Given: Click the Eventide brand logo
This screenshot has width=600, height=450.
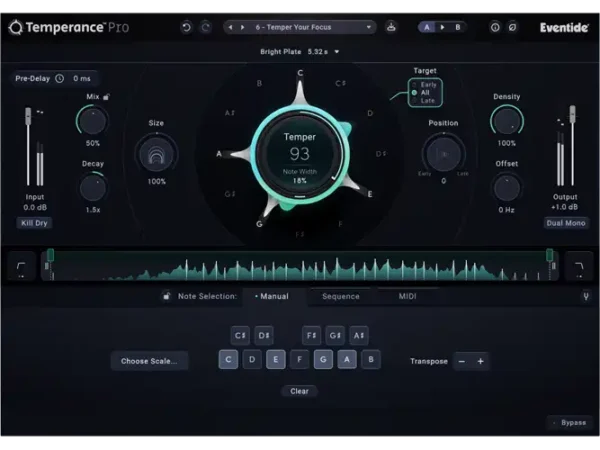Looking at the screenshot, I should click(564, 28).
